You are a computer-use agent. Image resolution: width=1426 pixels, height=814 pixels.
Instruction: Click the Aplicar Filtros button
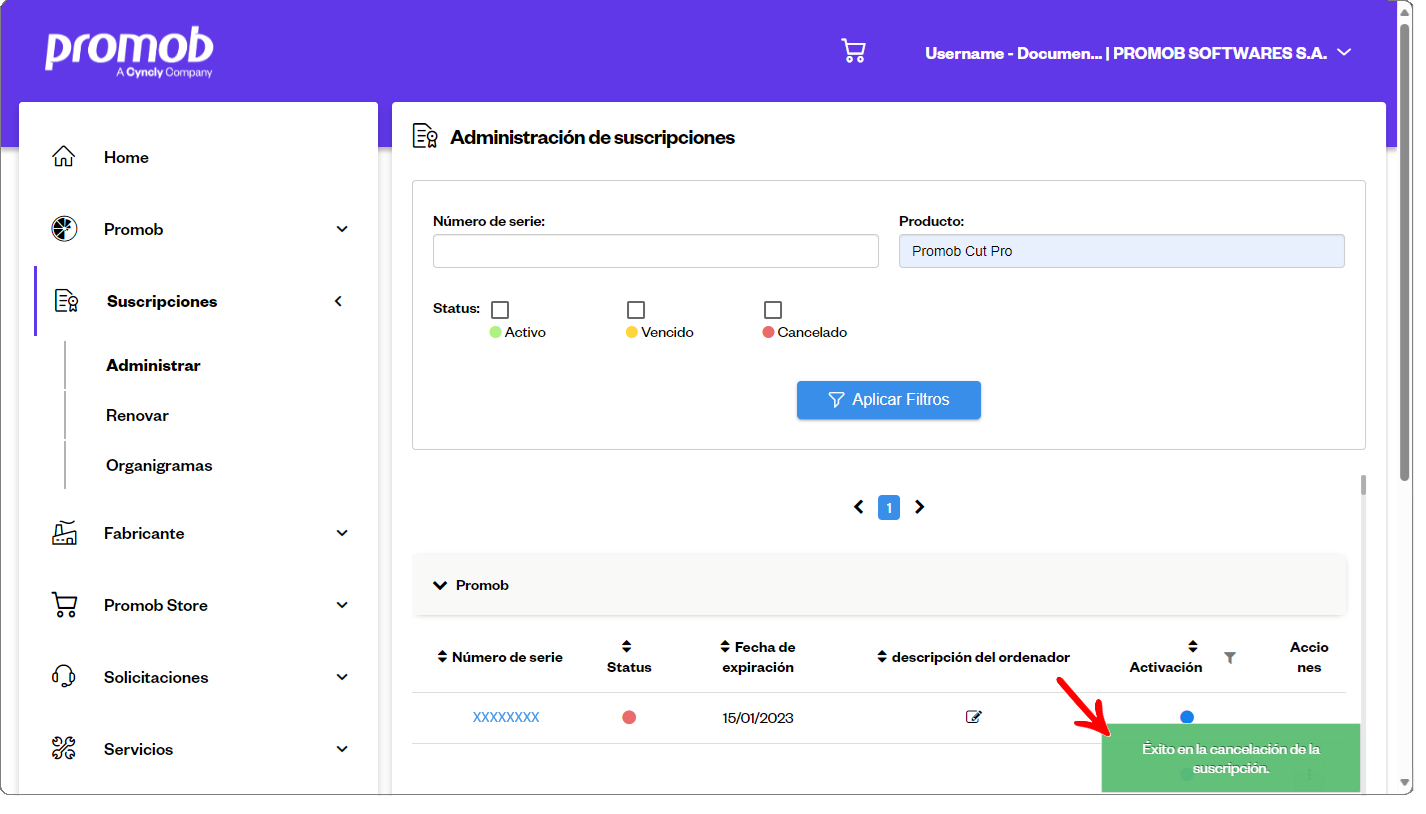pos(889,400)
